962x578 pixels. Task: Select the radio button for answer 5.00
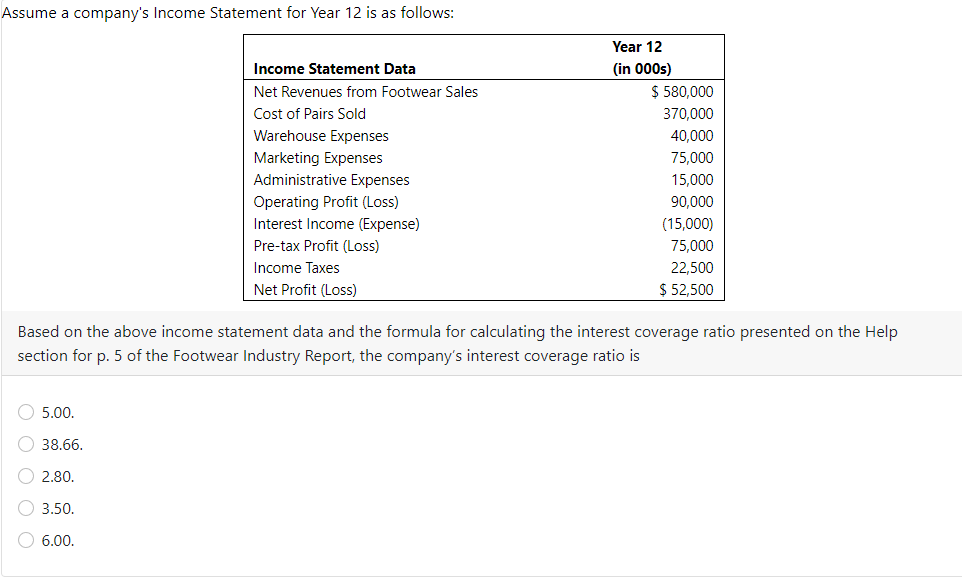tap(25, 412)
